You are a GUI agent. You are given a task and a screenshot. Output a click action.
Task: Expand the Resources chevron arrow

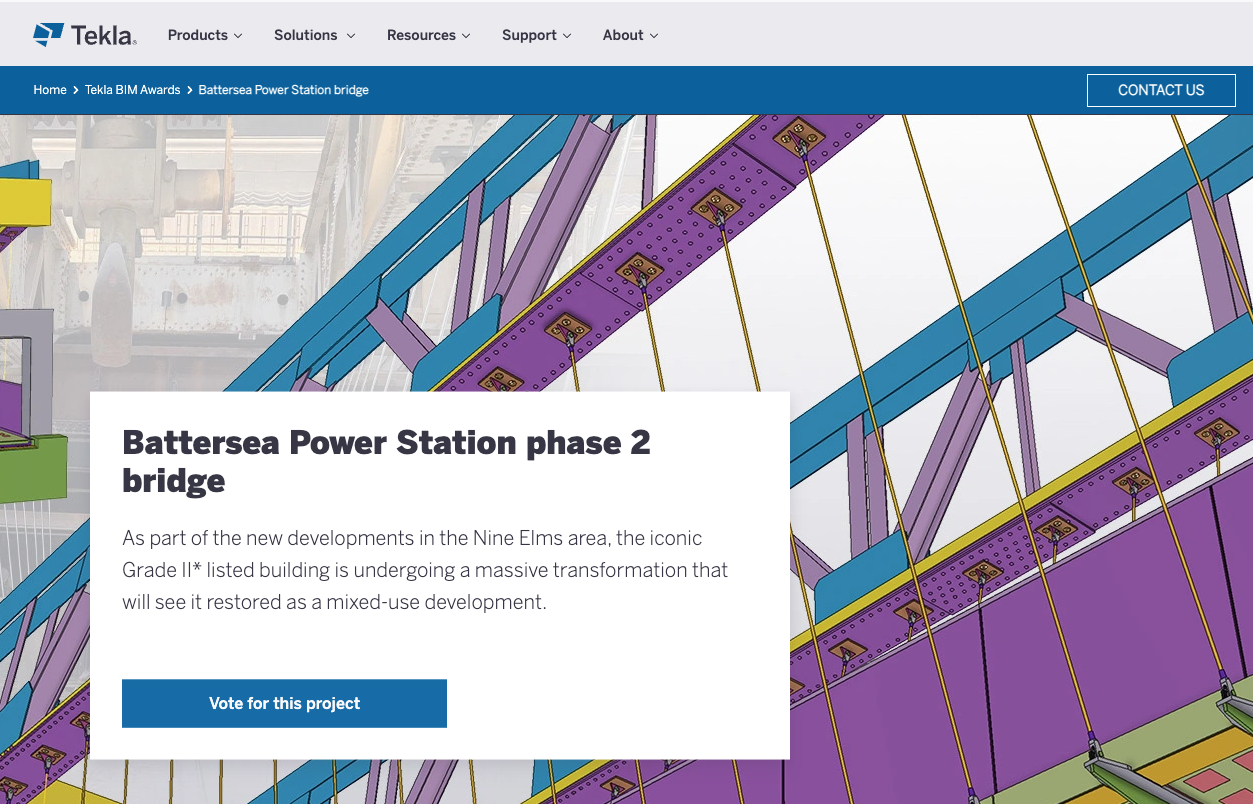466,36
